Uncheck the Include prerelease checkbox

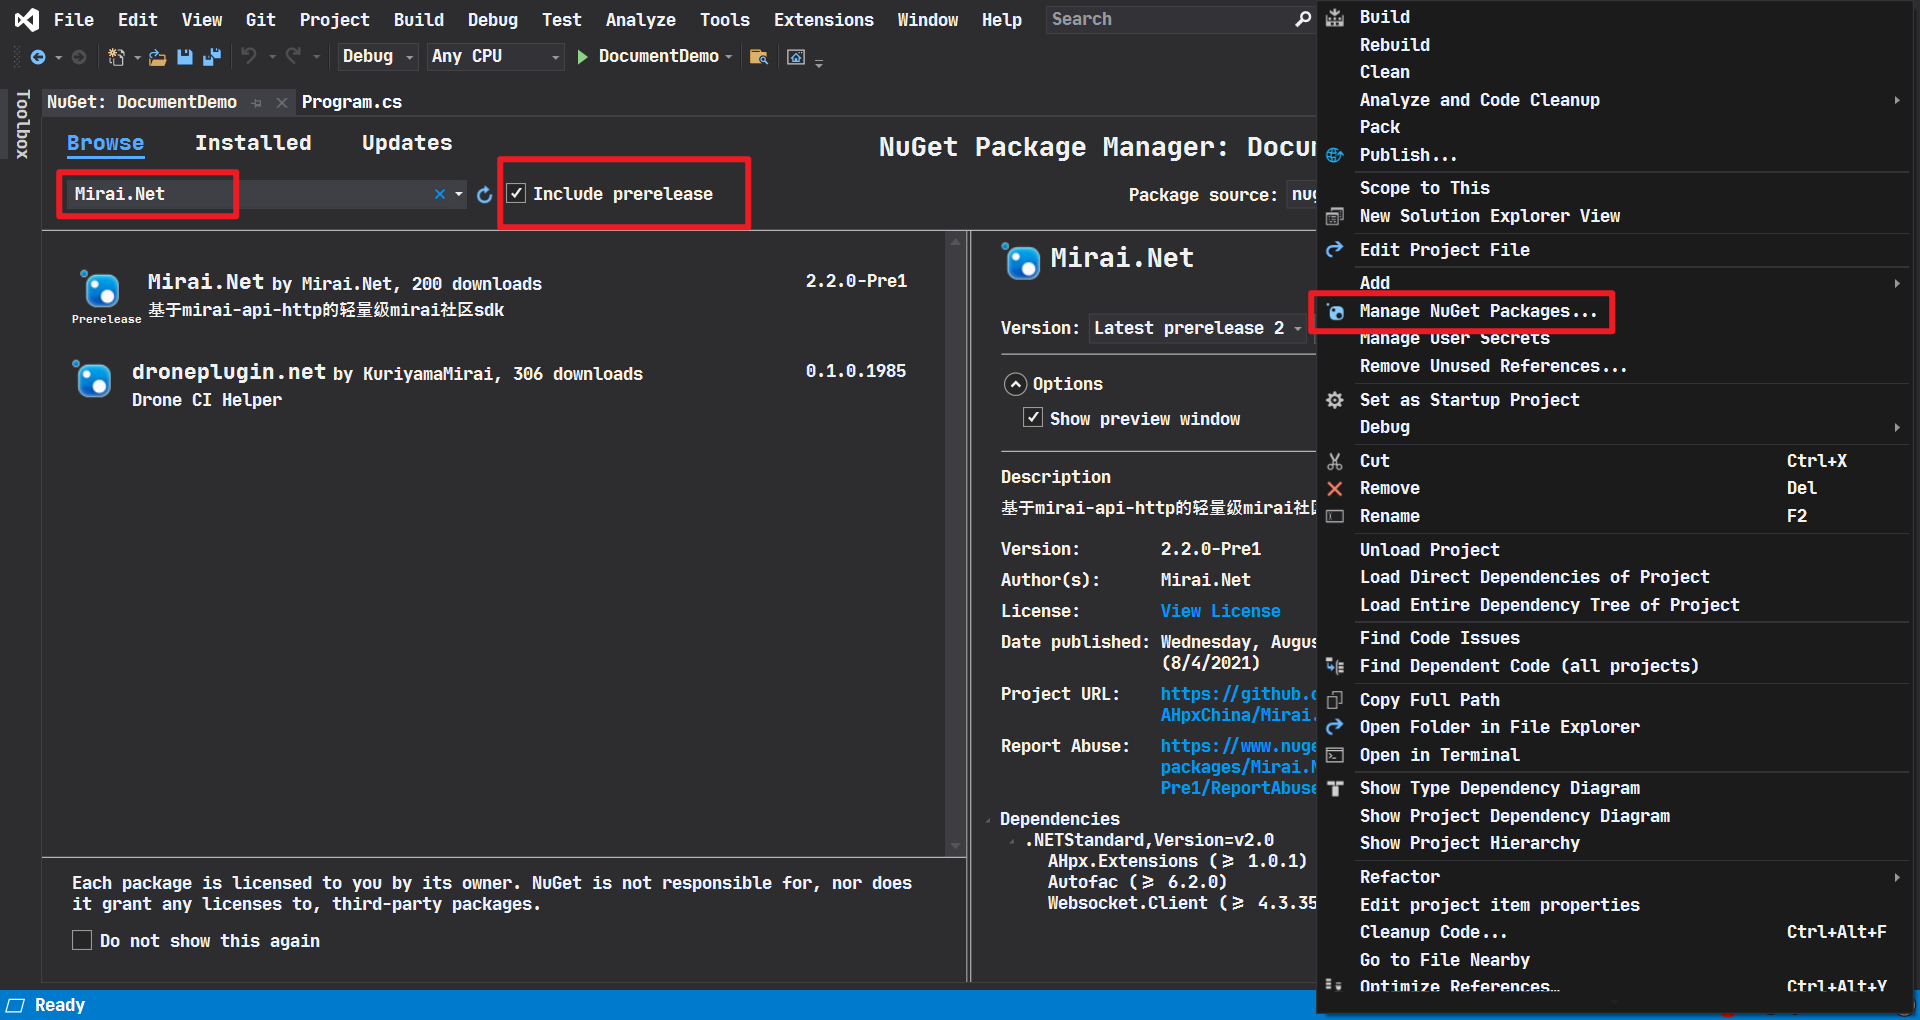pos(517,194)
